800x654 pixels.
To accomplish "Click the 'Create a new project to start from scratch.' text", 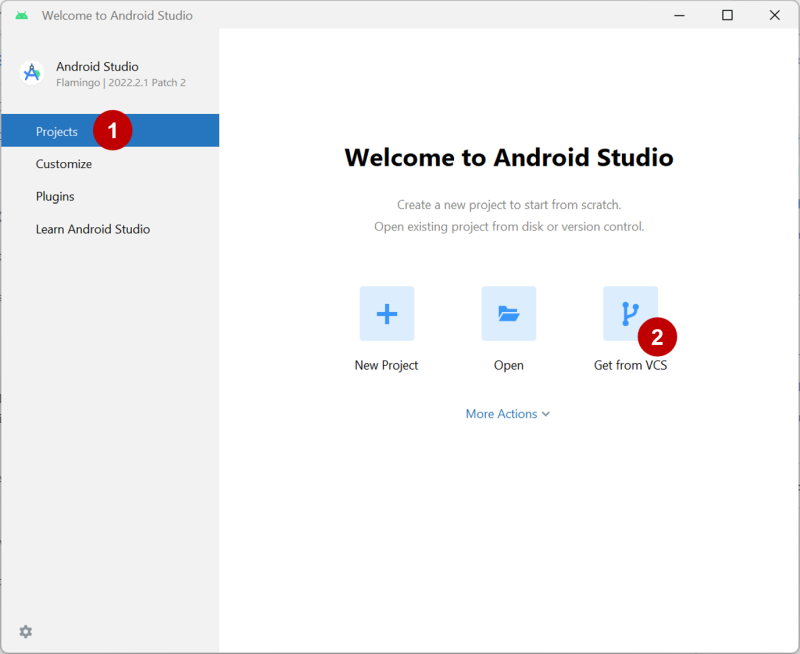I will coord(509,205).
